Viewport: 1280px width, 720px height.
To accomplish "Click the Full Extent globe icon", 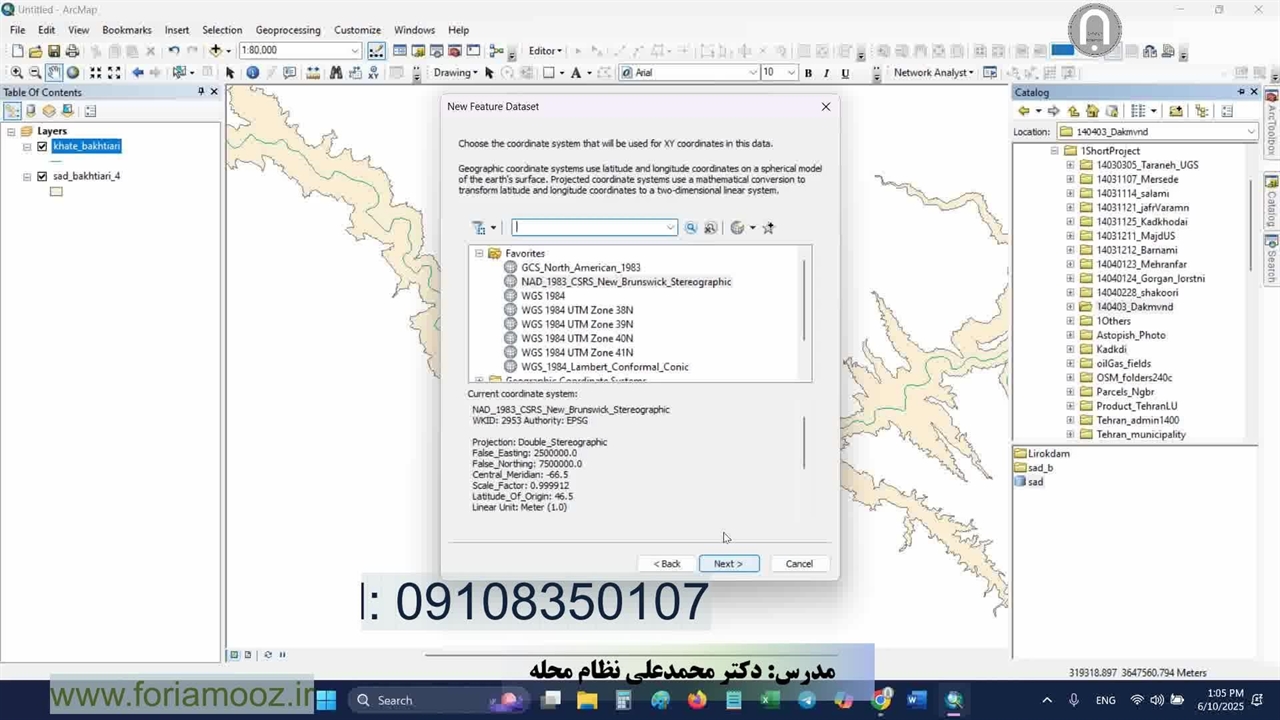I will click(73, 73).
